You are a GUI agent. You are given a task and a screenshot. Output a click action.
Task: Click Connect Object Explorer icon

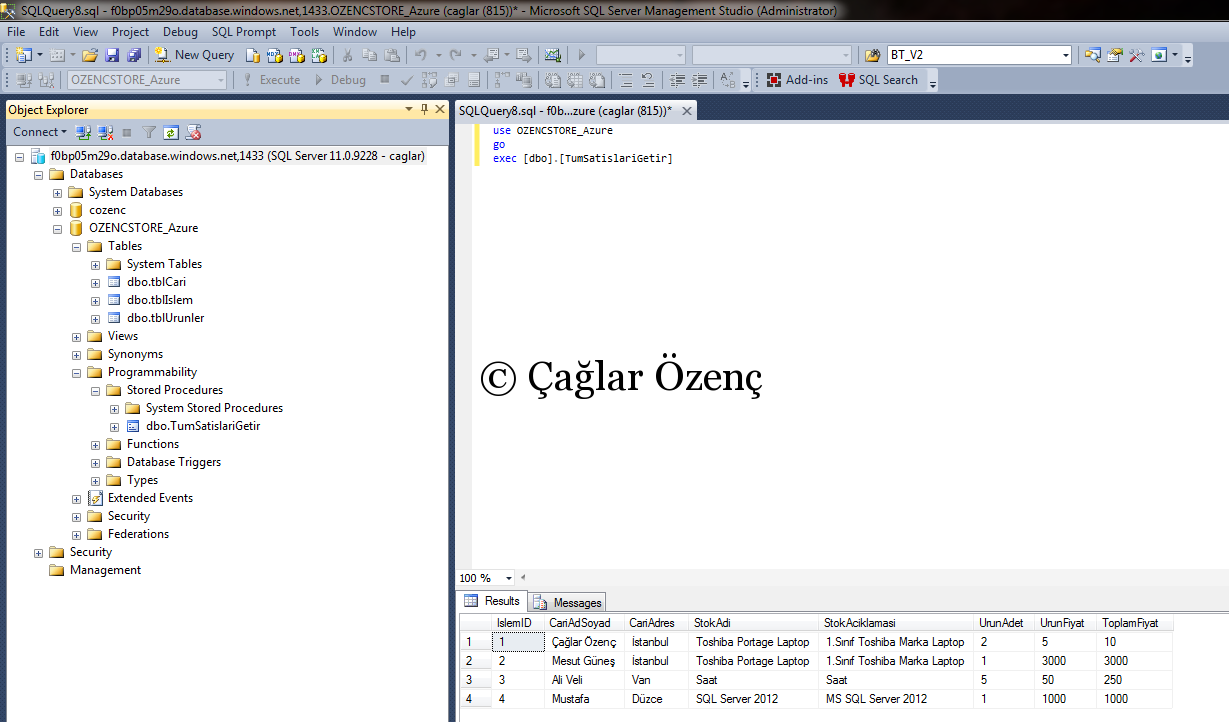(85, 132)
